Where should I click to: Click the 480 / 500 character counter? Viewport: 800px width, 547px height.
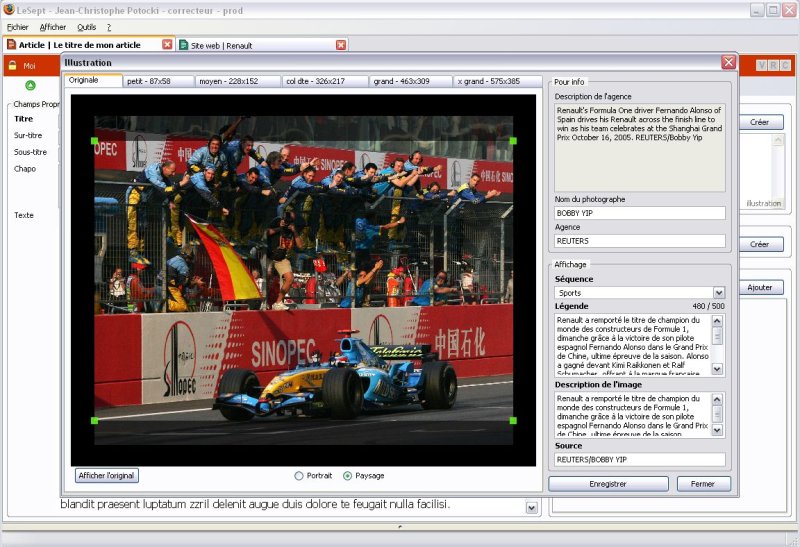tap(708, 306)
